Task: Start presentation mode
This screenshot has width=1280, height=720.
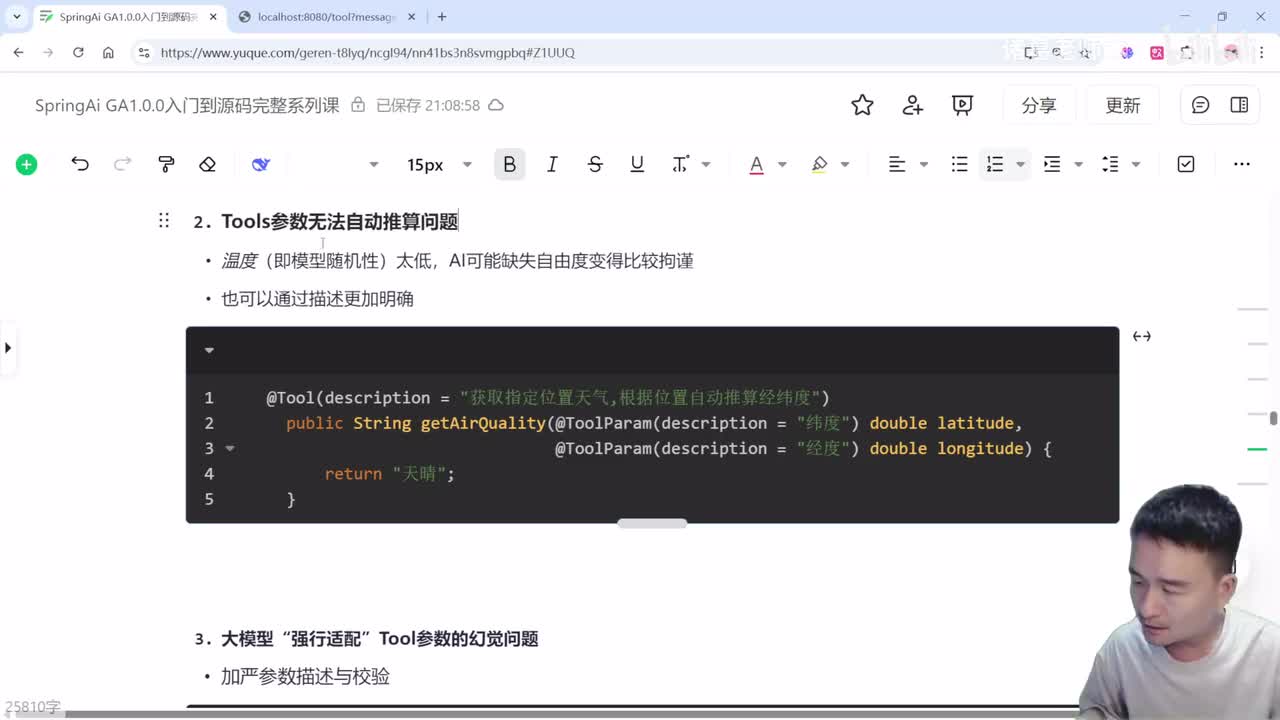Action: [x=962, y=105]
